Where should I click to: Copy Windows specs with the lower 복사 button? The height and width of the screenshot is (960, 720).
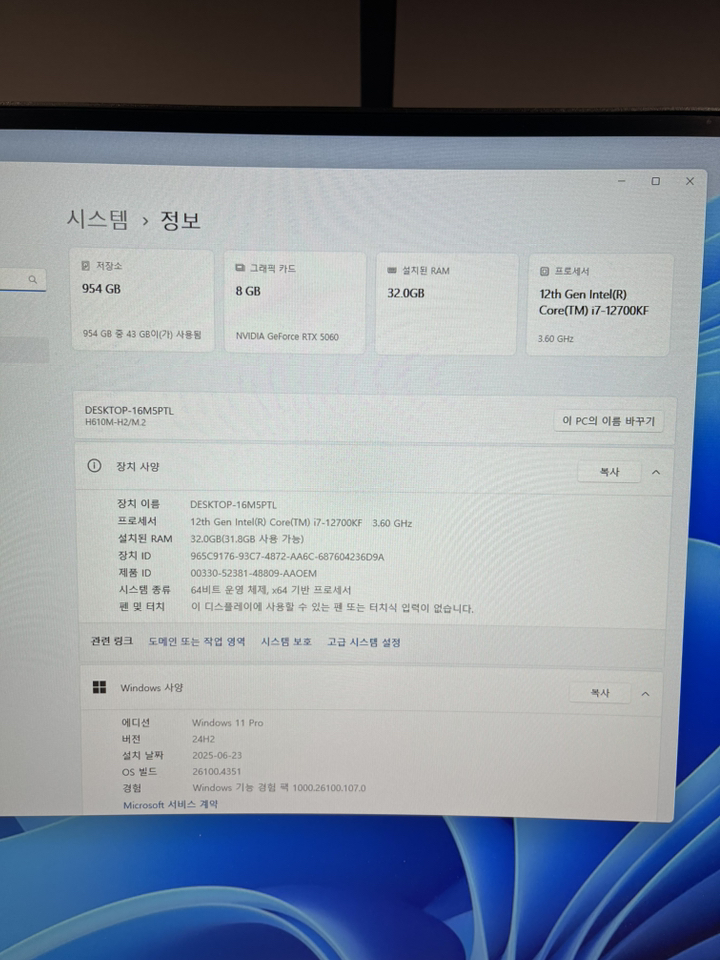tap(599, 693)
